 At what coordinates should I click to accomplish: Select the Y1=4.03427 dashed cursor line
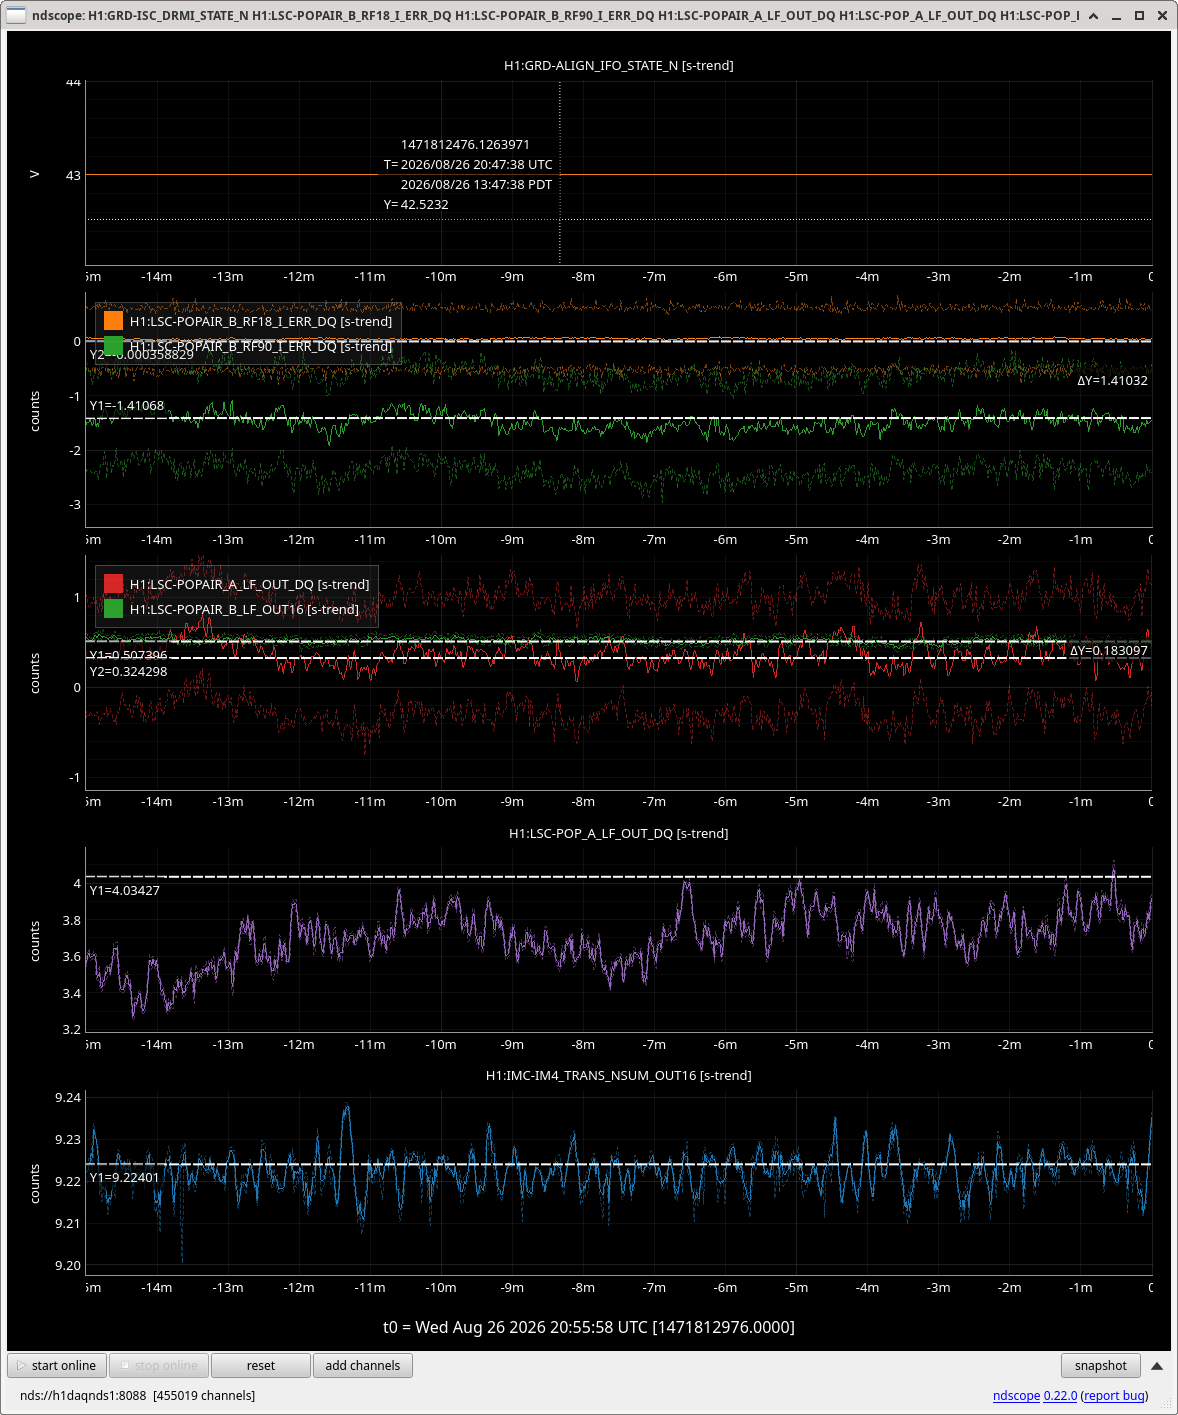pyautogui.click(x=618, y=877)
